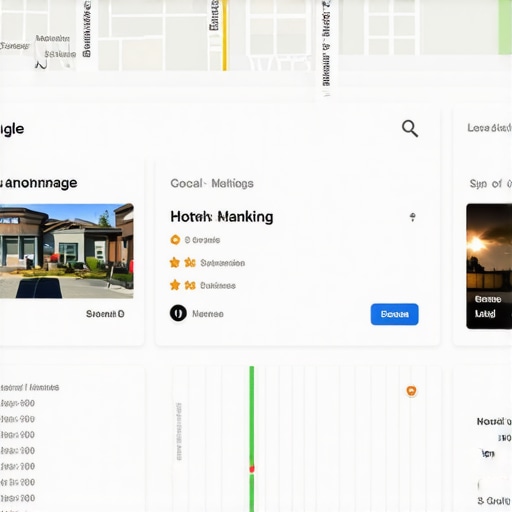Click the orange hexagon icon under Hotel title
Screen dimensions: 512x512
point(175,240)
